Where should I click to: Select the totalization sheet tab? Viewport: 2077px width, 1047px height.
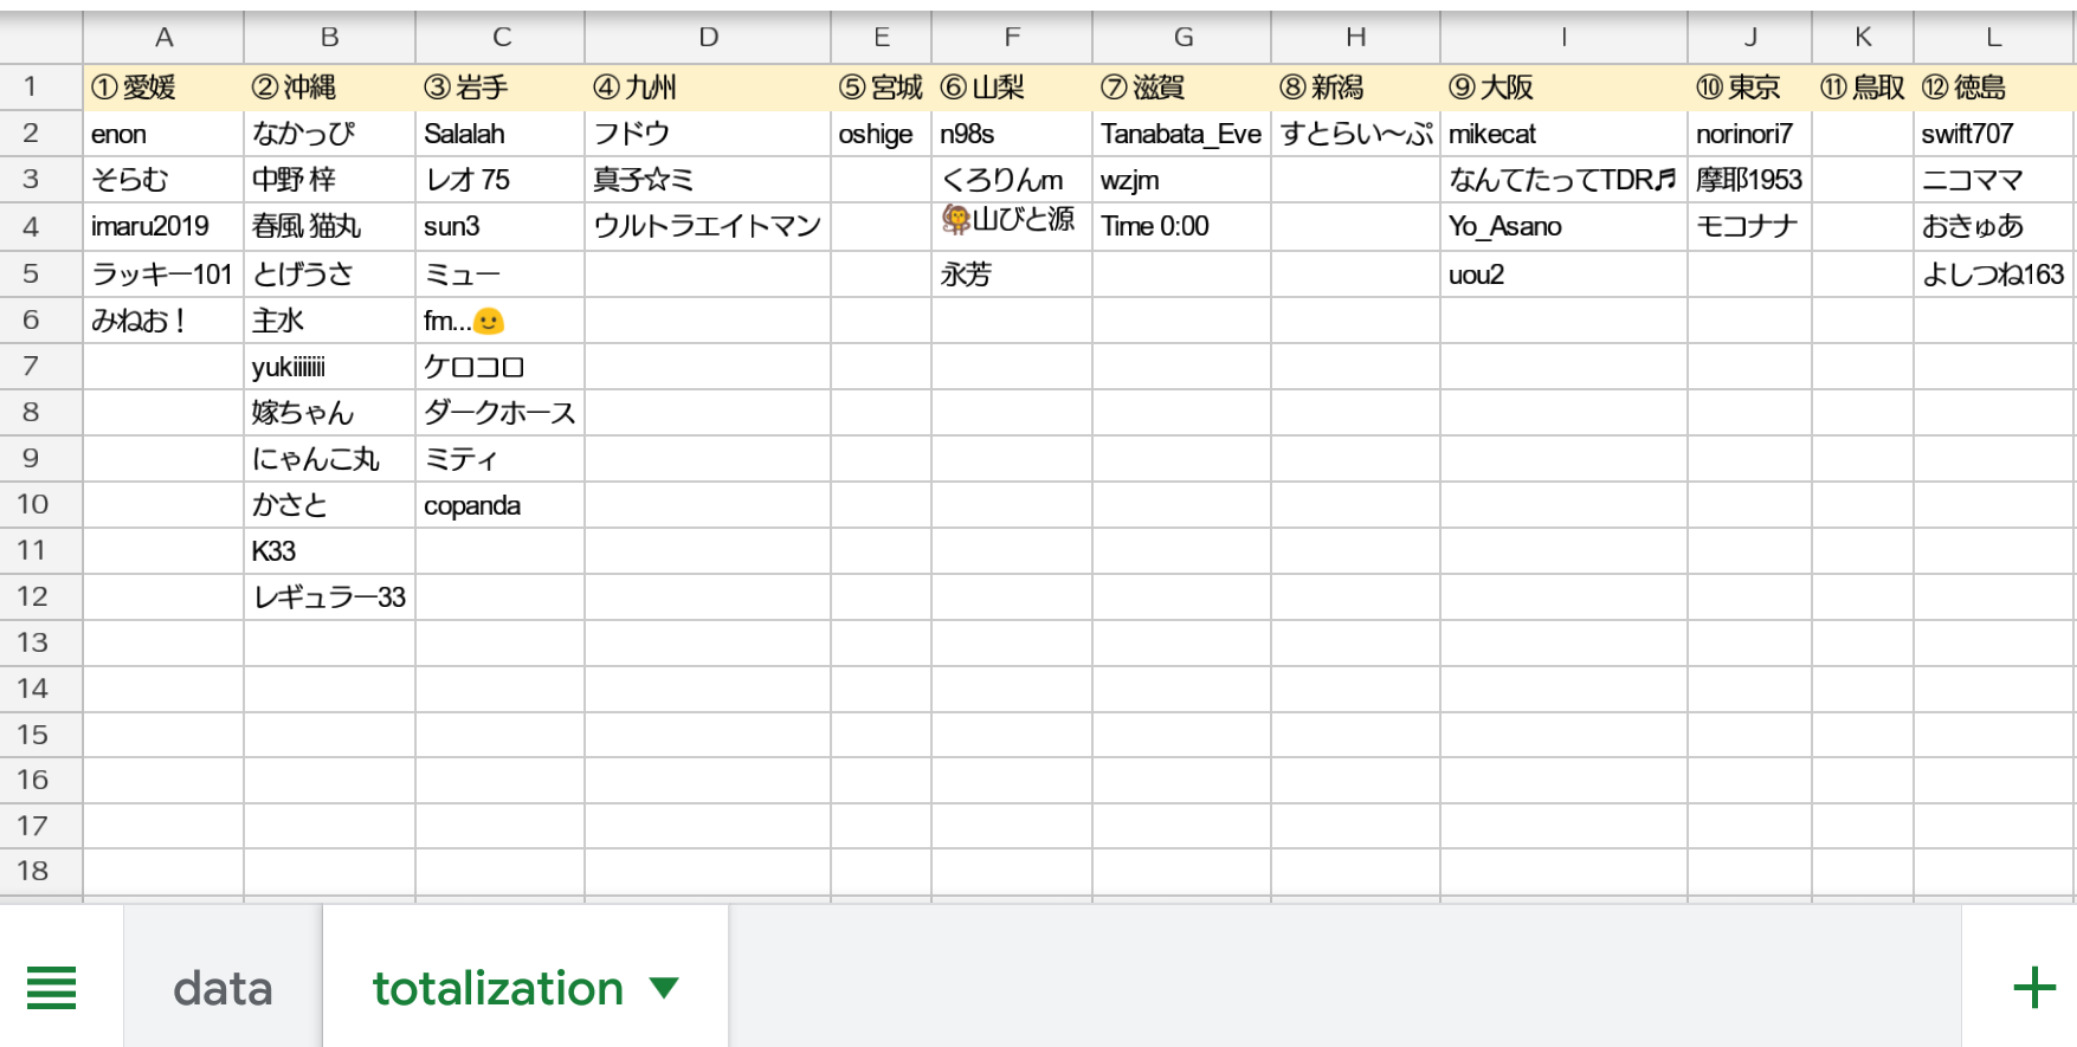(498, 988)
